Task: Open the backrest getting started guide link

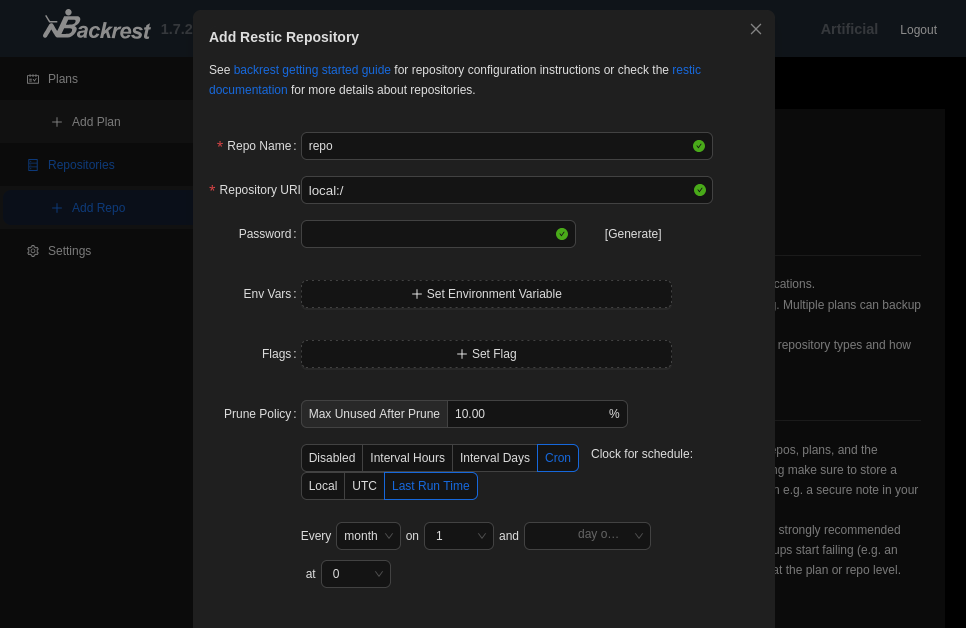Action: point(312,70)
